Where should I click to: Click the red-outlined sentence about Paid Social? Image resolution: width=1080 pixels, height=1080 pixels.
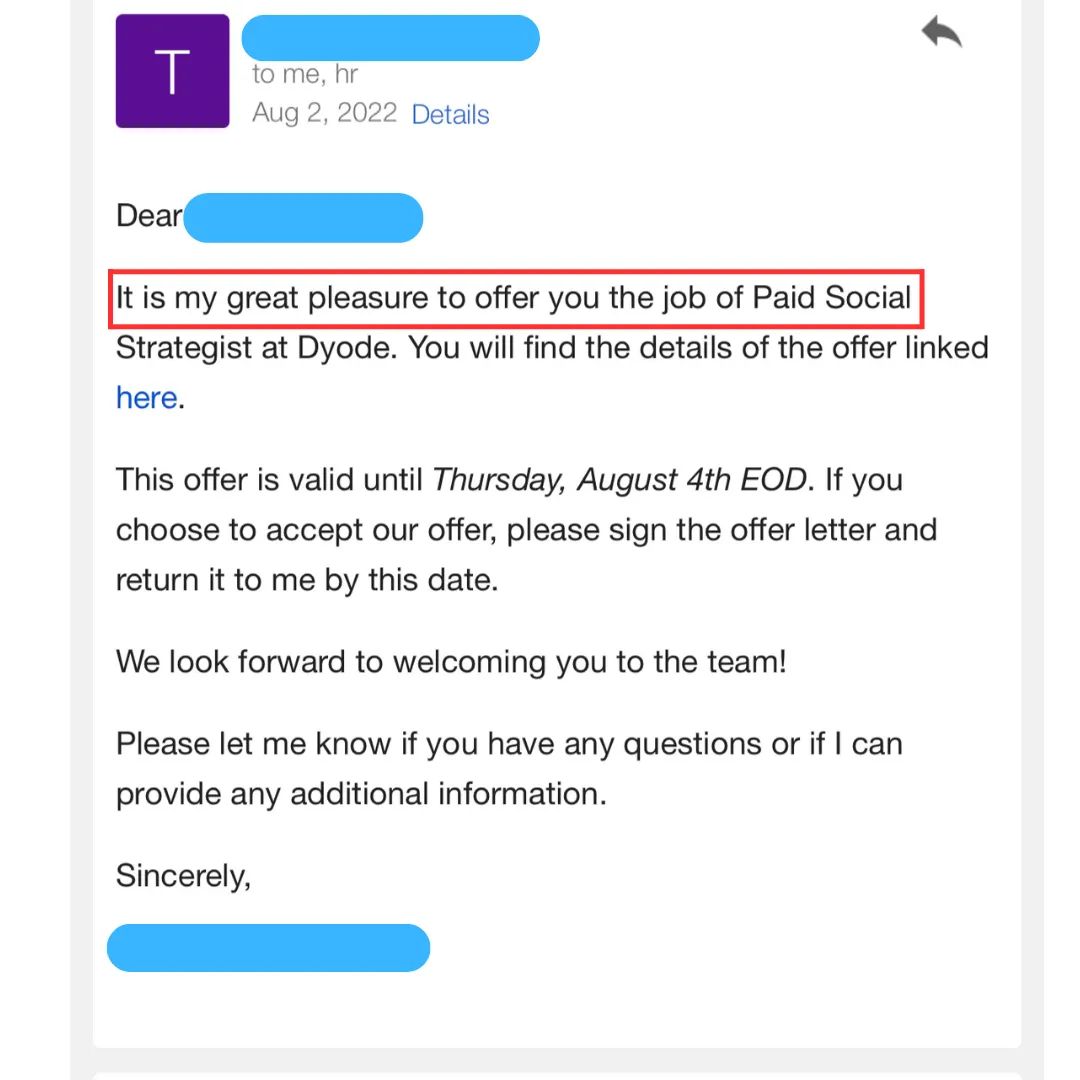[516, 299]
